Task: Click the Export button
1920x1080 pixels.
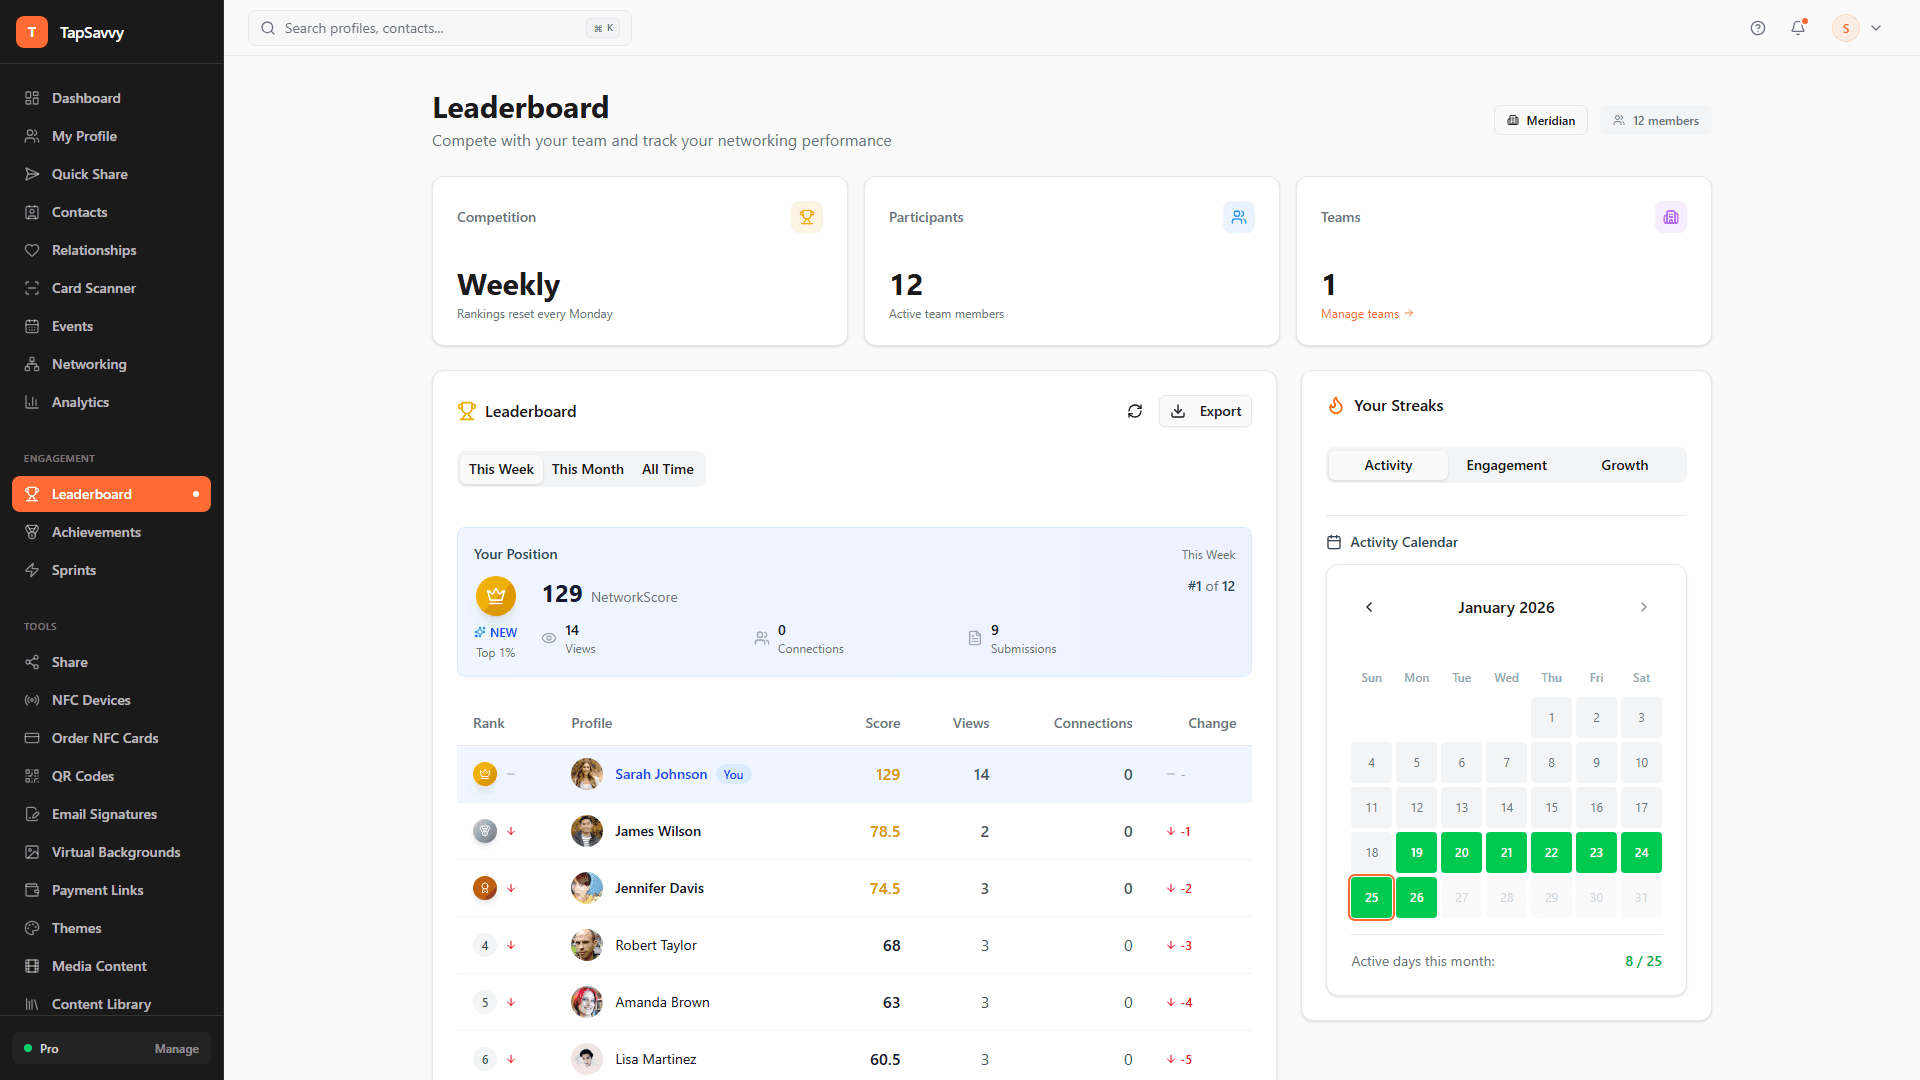Action: 1205,411
